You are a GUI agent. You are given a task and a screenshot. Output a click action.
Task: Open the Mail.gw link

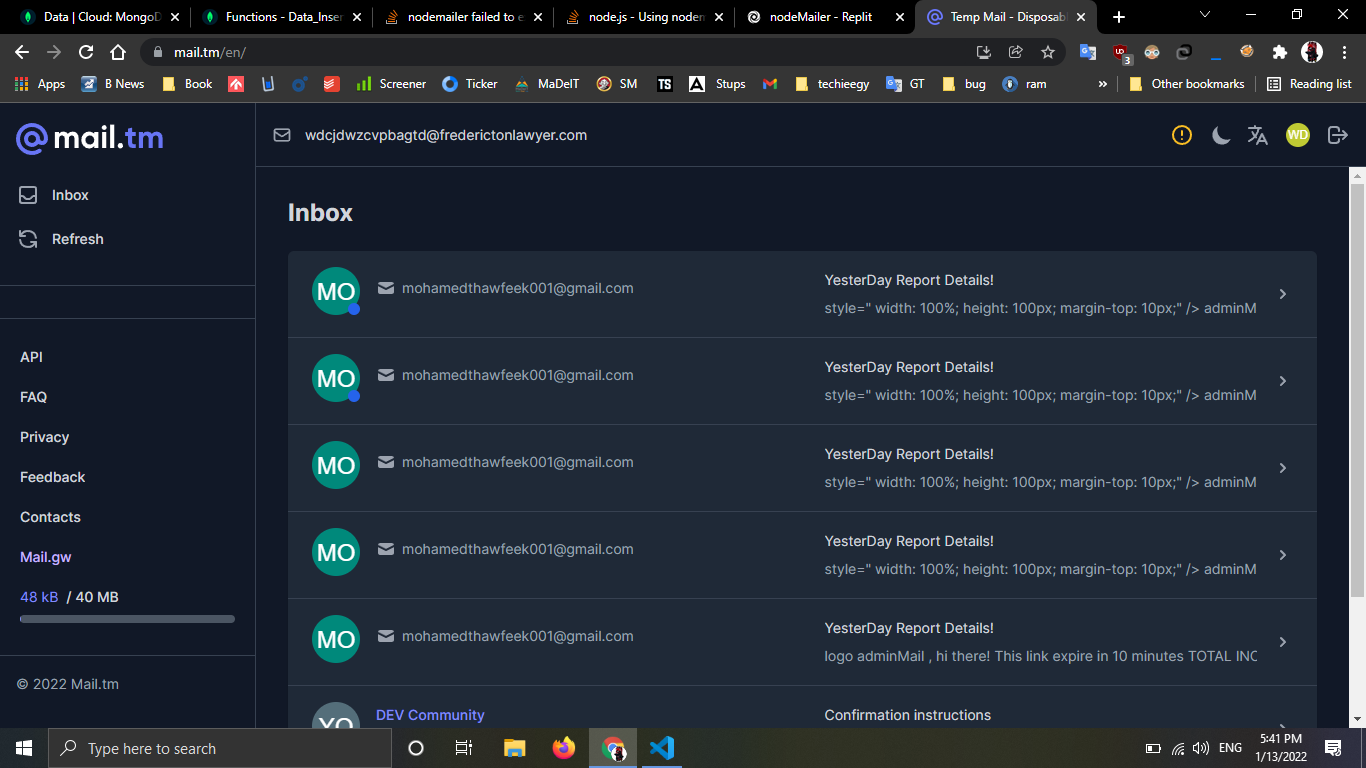click(46, 557)
